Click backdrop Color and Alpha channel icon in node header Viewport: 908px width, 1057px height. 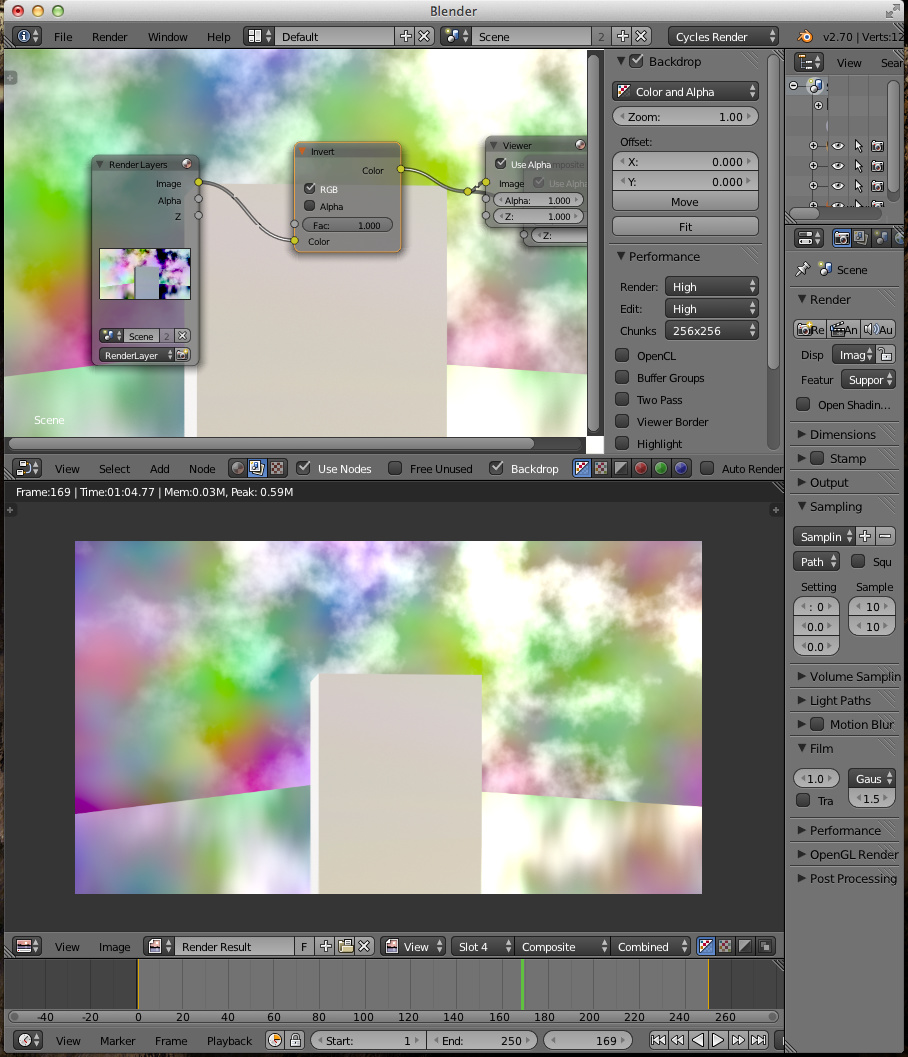[x=582, y=468]
